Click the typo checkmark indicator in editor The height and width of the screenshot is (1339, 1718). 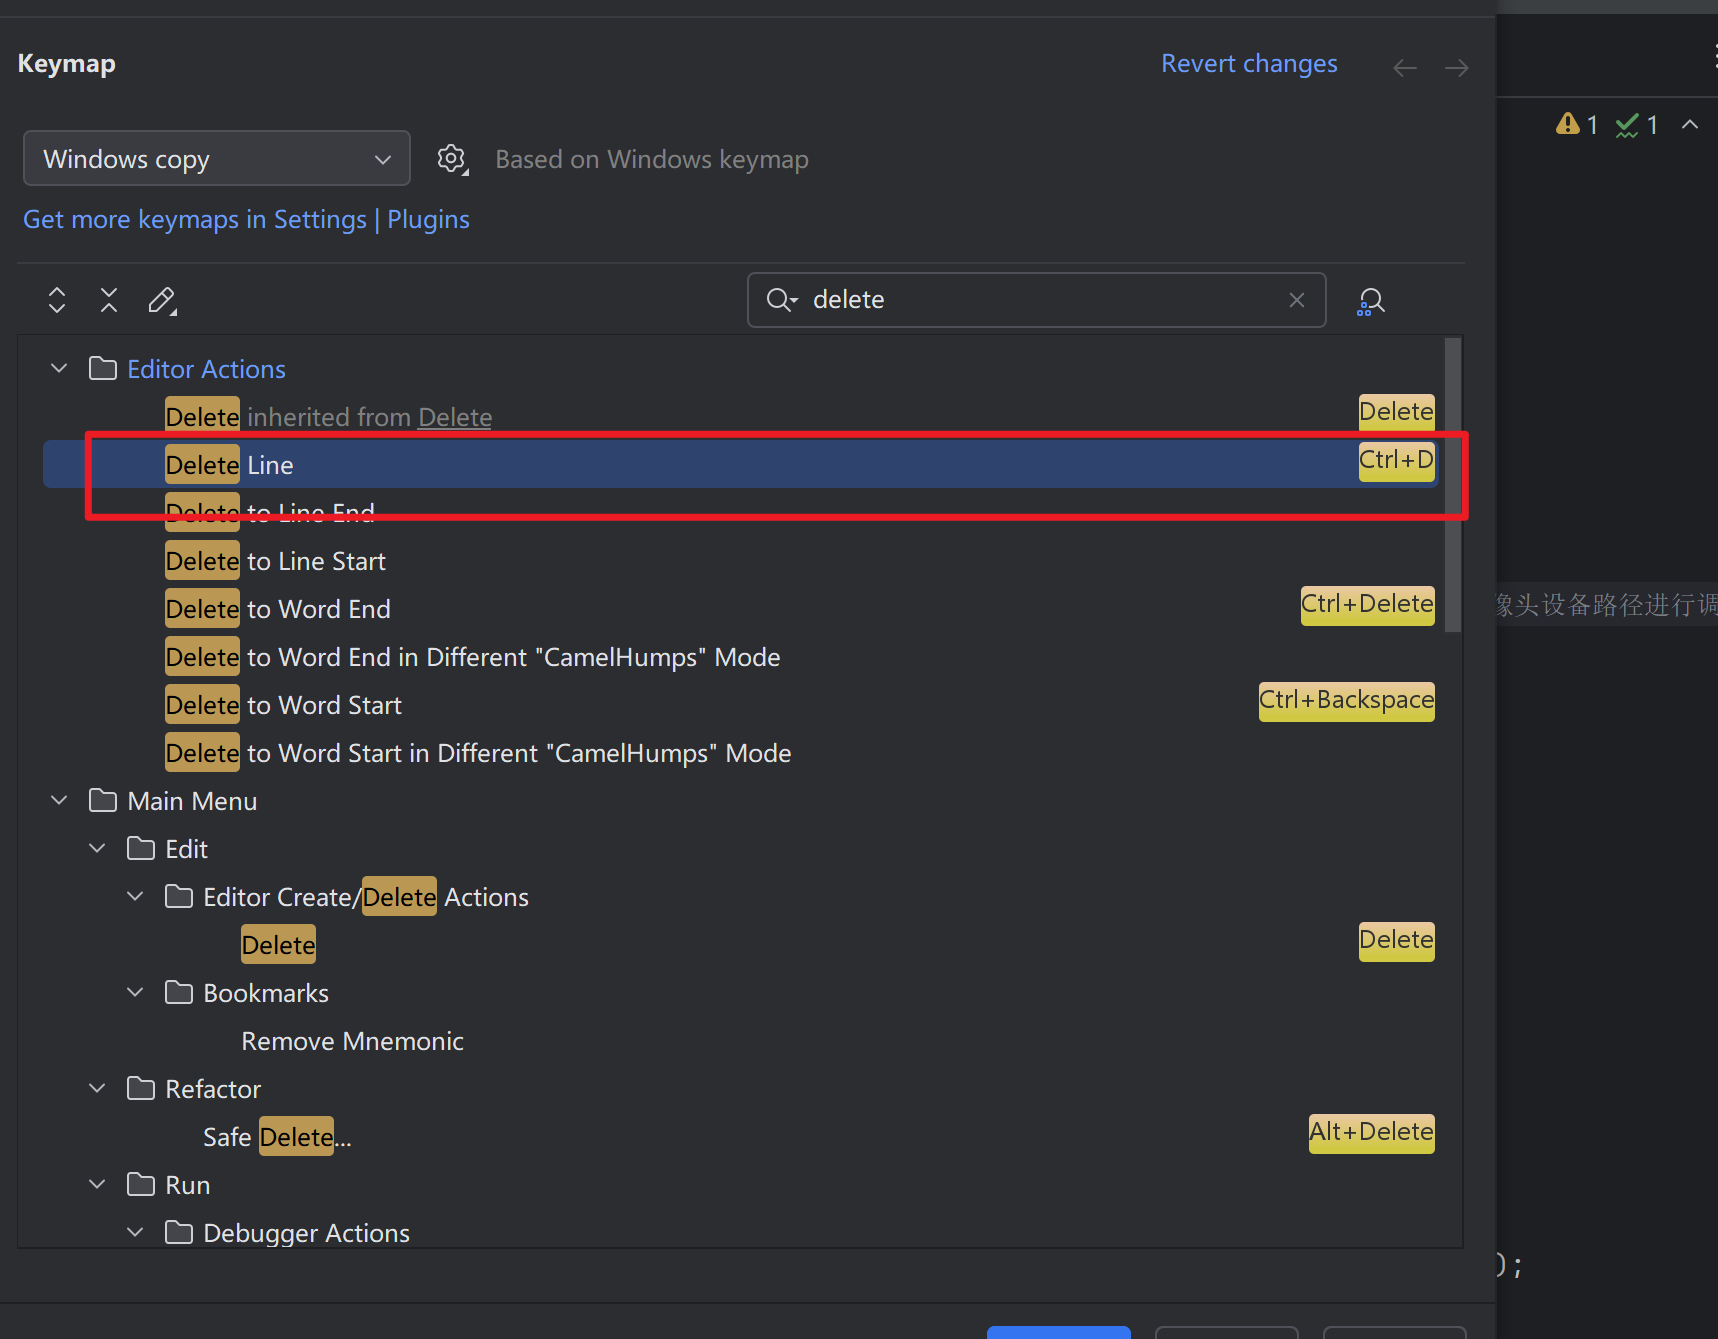tap(1637, 125)
